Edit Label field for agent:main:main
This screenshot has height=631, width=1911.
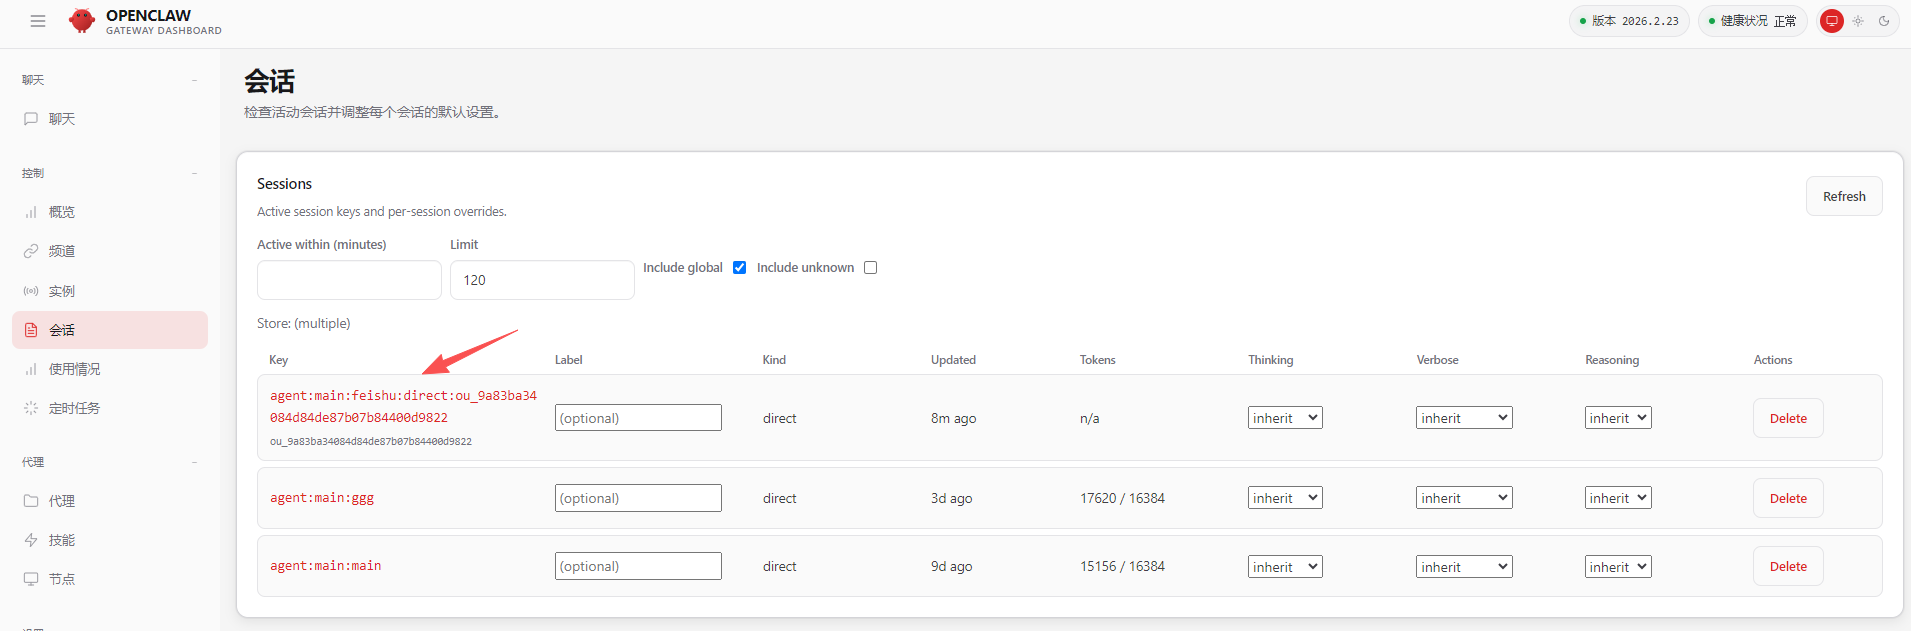click(638, 566)
